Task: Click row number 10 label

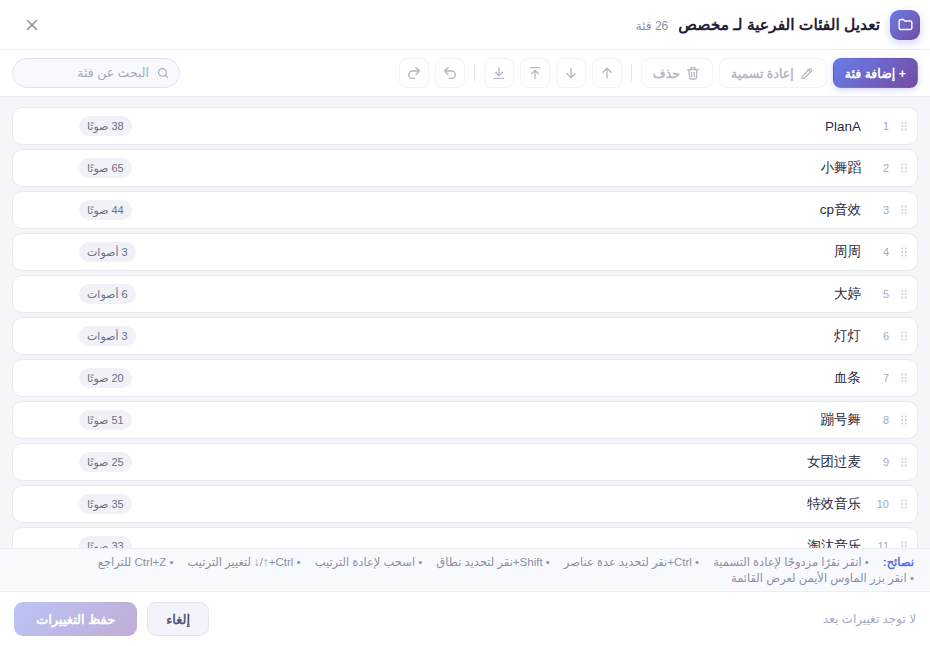Action: (x=883, y=504)
